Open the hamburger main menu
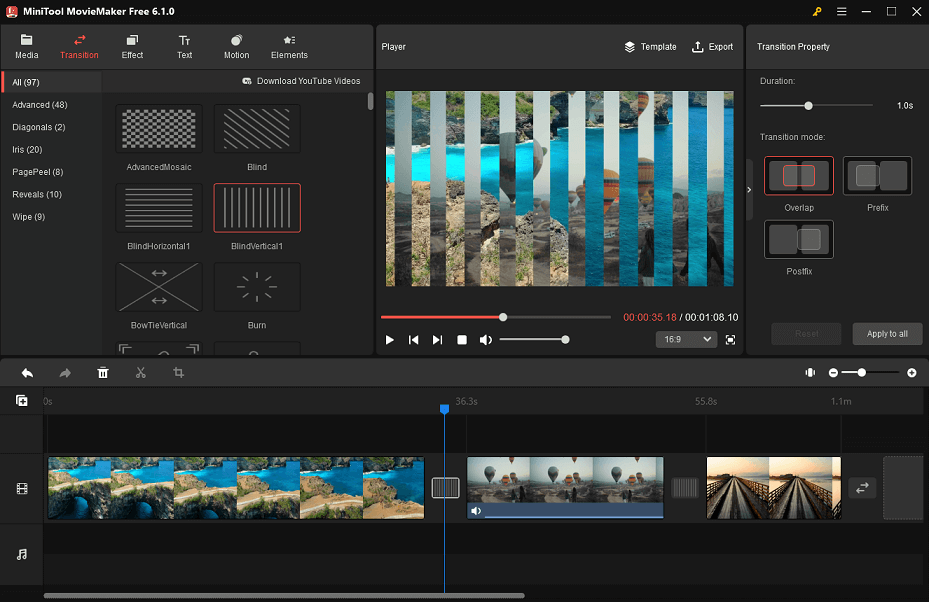The image size is (929, 602). 841,12
